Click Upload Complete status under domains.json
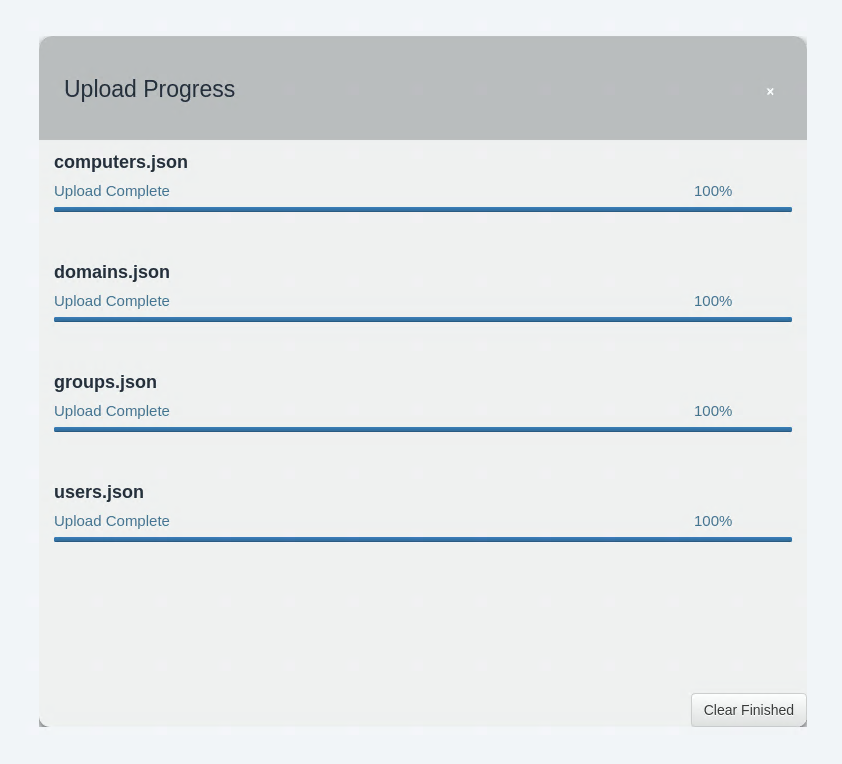The height and width of the screenshot is (764, 842). coord(112,301)
